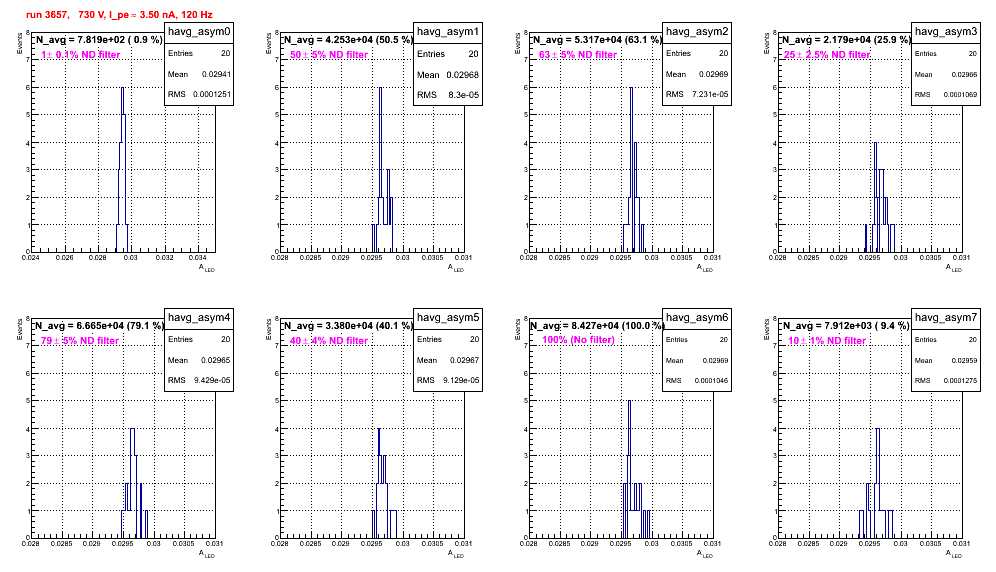
Task: Click RMS 8.3e-05 in havg_asym1 box
Action: click(448, 95)
